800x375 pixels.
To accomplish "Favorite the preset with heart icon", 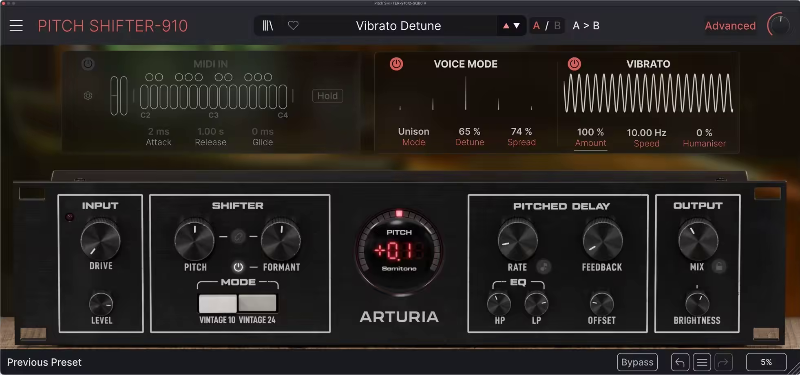I will (293, 26).
